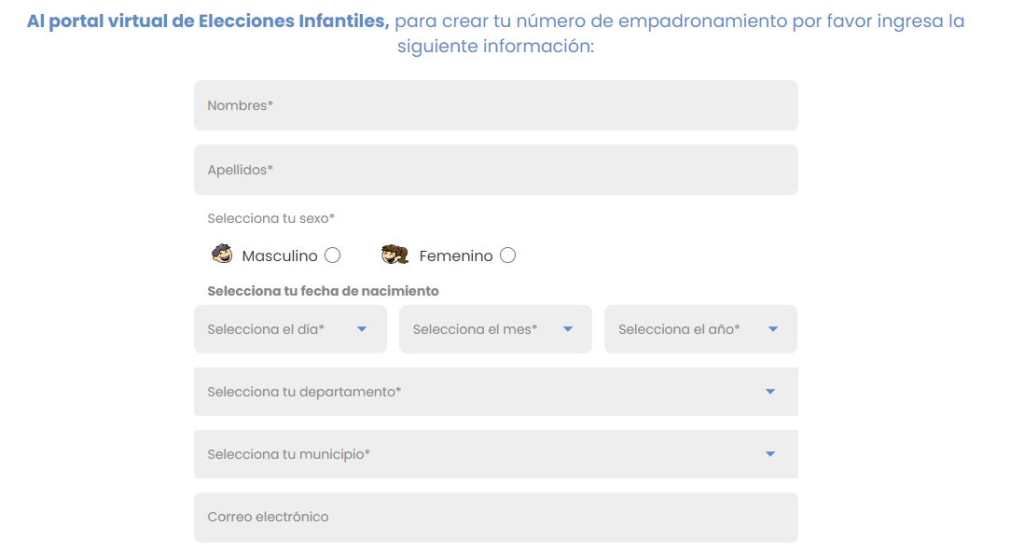Select the Femenino radio button
Viewport: 1024px width, 553px height.
(508, 255)
